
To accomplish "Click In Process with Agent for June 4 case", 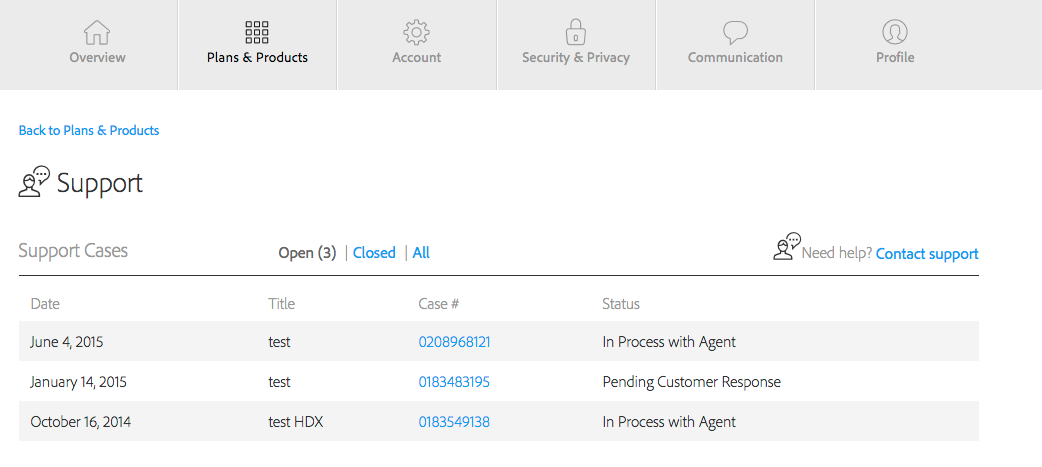I will [x=669, y=343].
